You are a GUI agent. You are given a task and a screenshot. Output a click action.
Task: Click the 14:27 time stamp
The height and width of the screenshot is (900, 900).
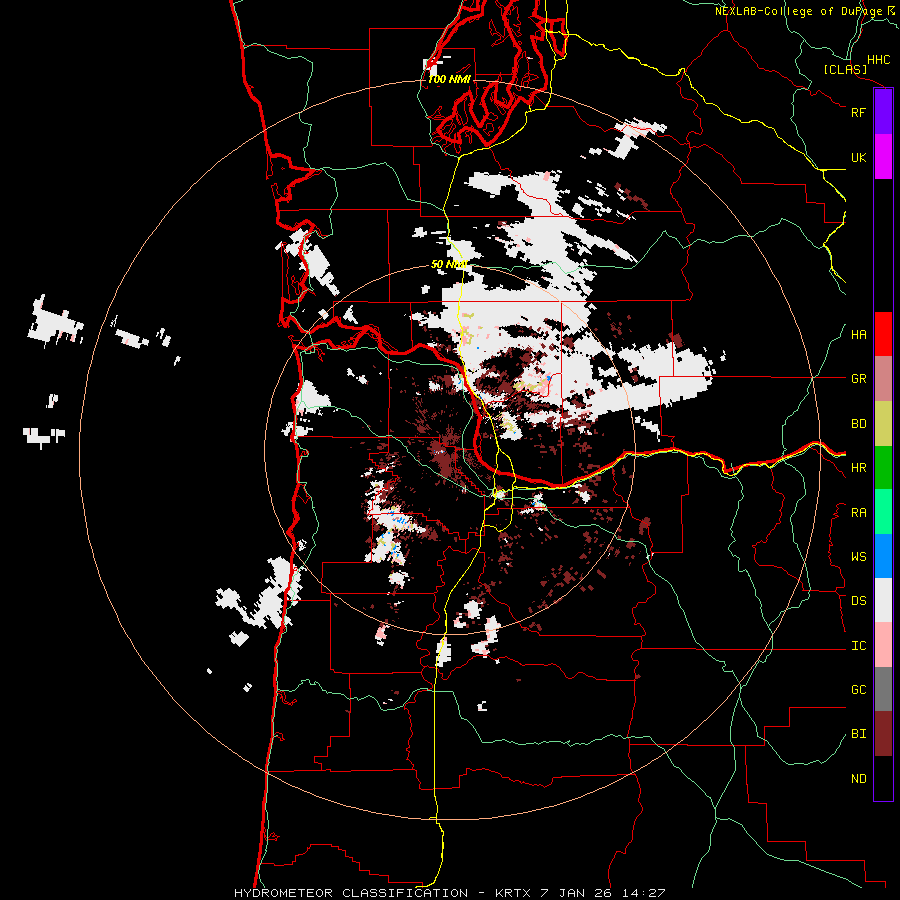[646, 893]
